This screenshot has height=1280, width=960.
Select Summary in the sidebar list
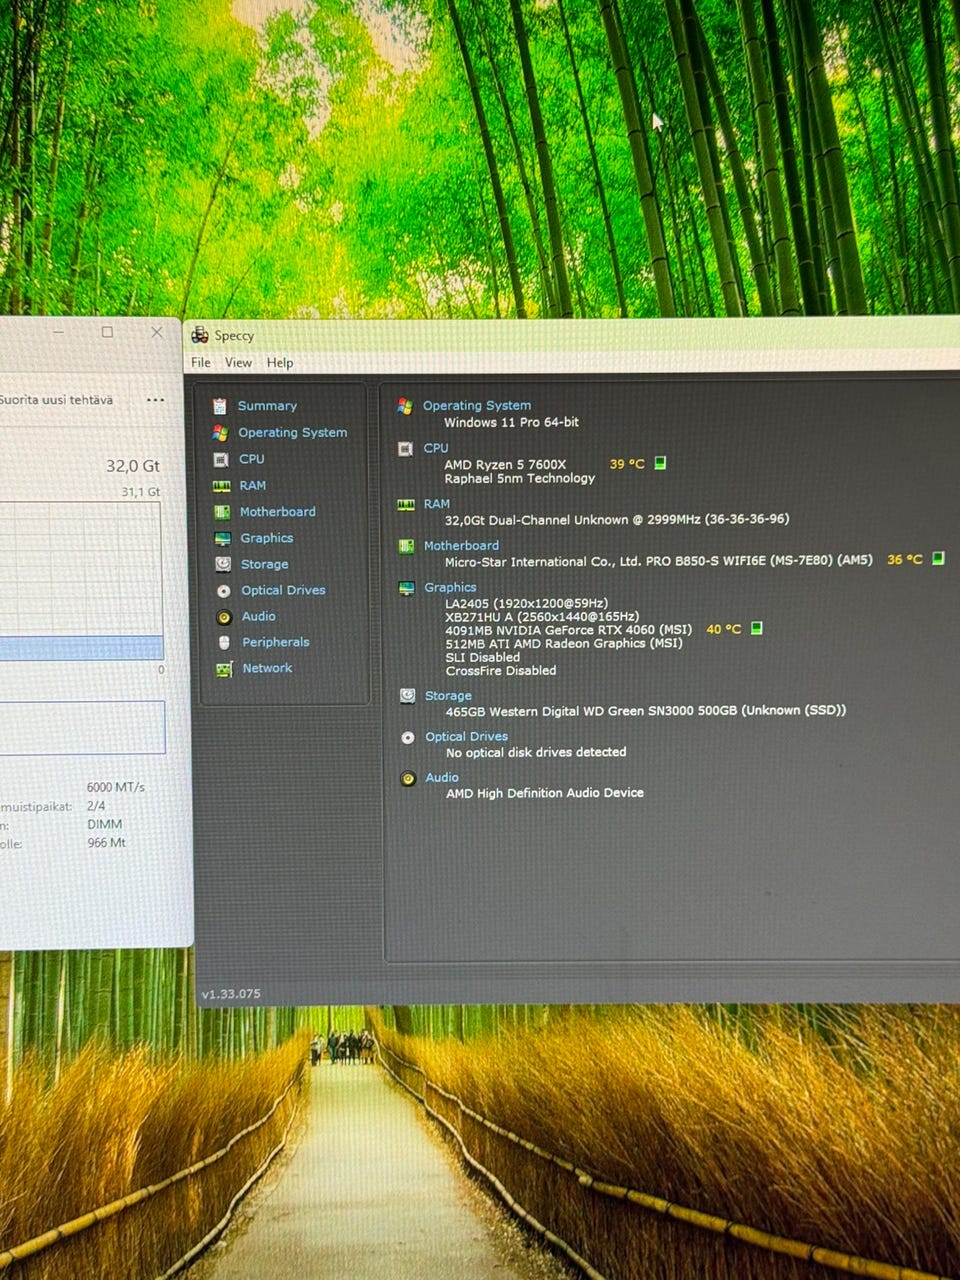click(267, 406)
